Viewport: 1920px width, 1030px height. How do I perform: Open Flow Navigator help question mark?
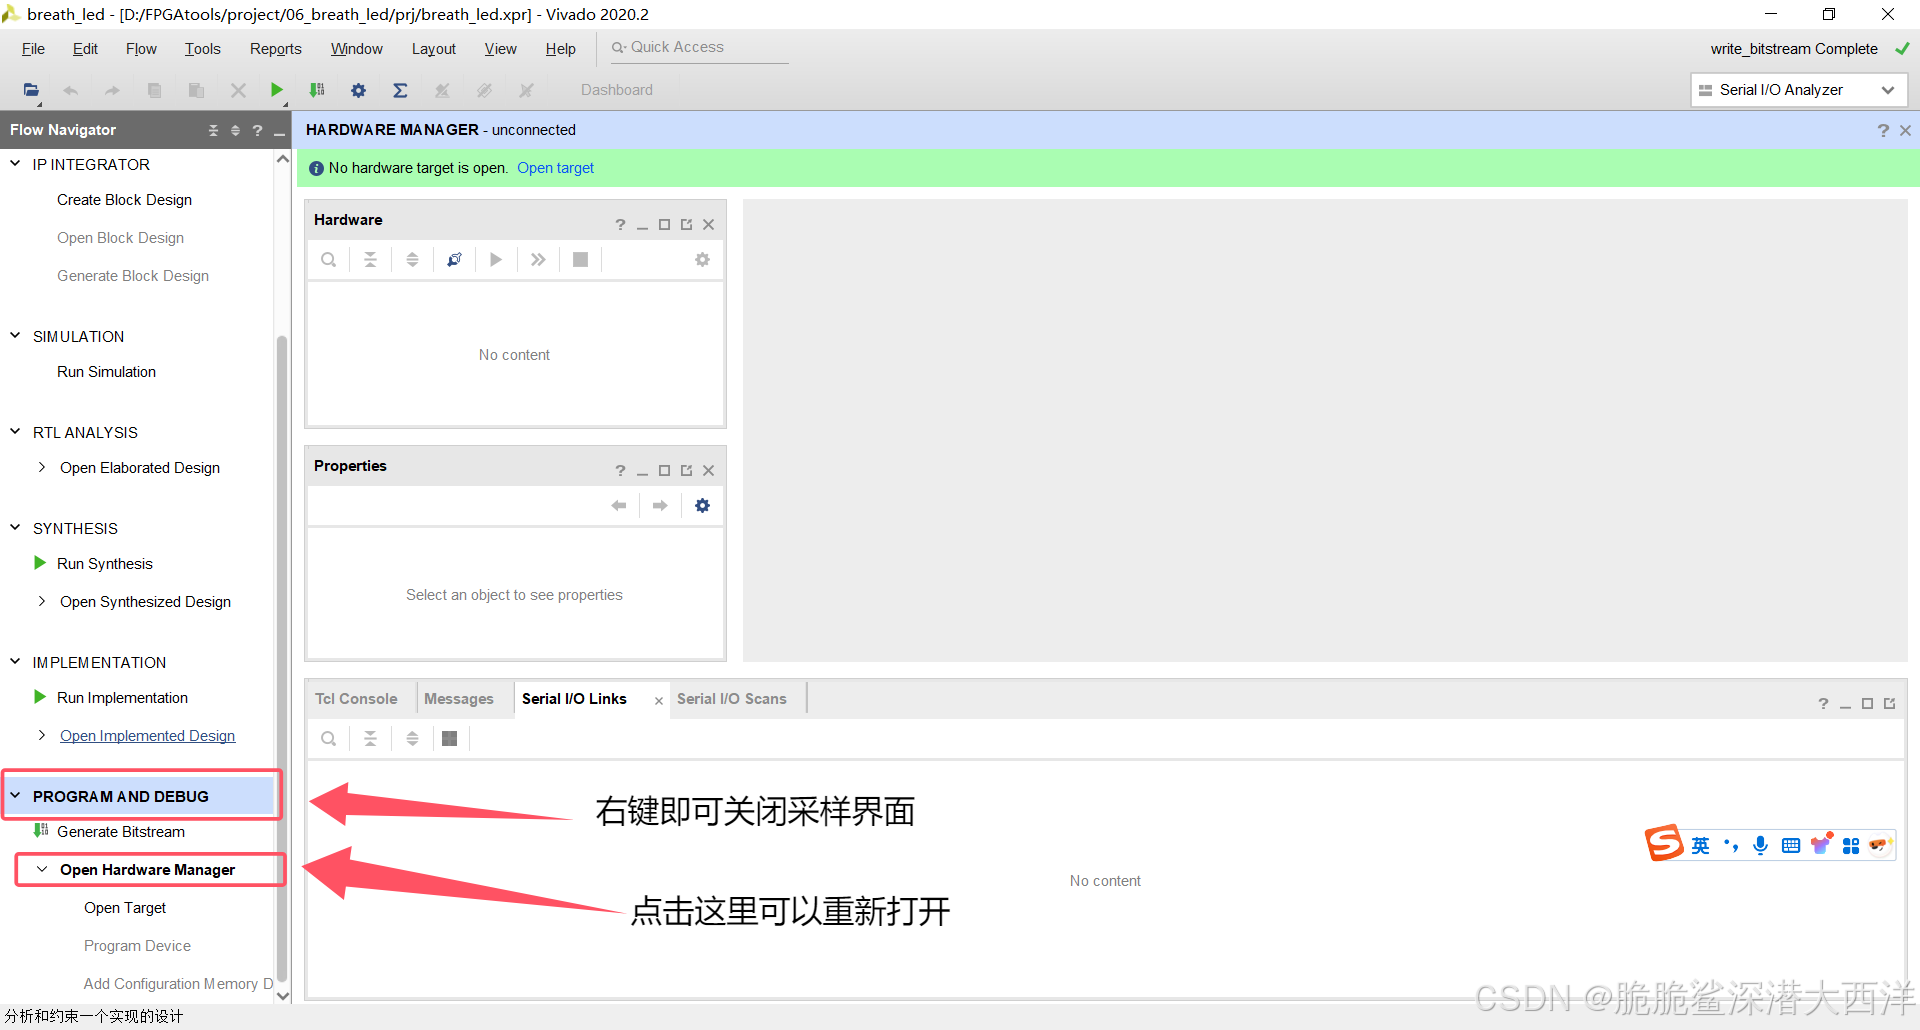point(257,130)
